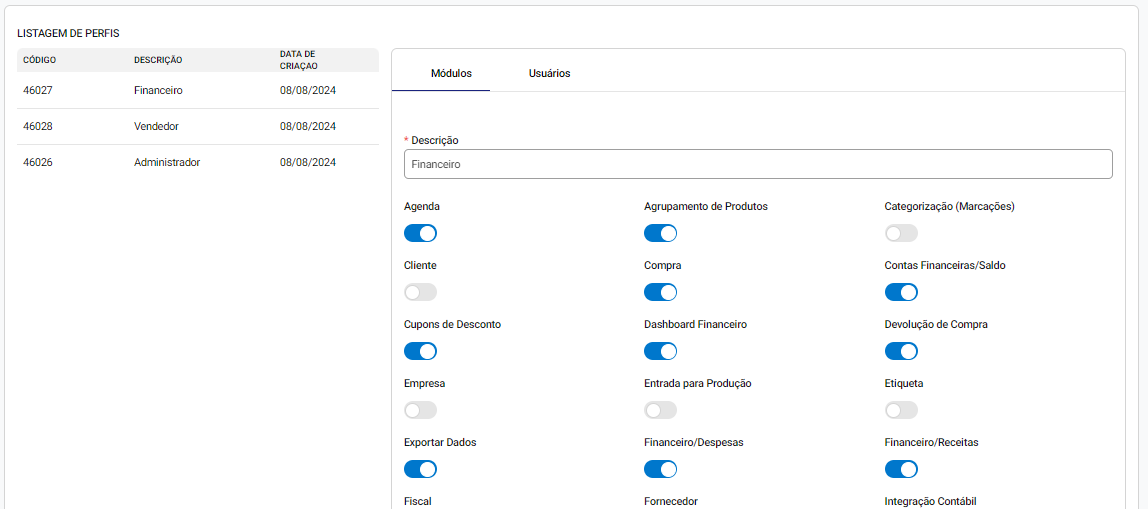The width and height of the screenshot is (1148, 509).
Task: Disable the Financeiro/Receitas toggle
Action: pyautogui.click(x=901, y=469)
